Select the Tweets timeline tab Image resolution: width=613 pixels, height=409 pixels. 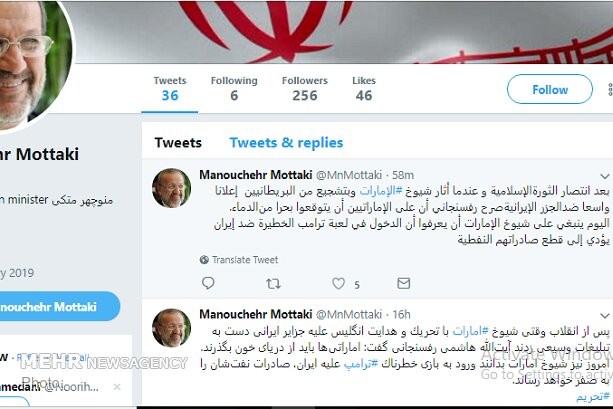point(178,143)
